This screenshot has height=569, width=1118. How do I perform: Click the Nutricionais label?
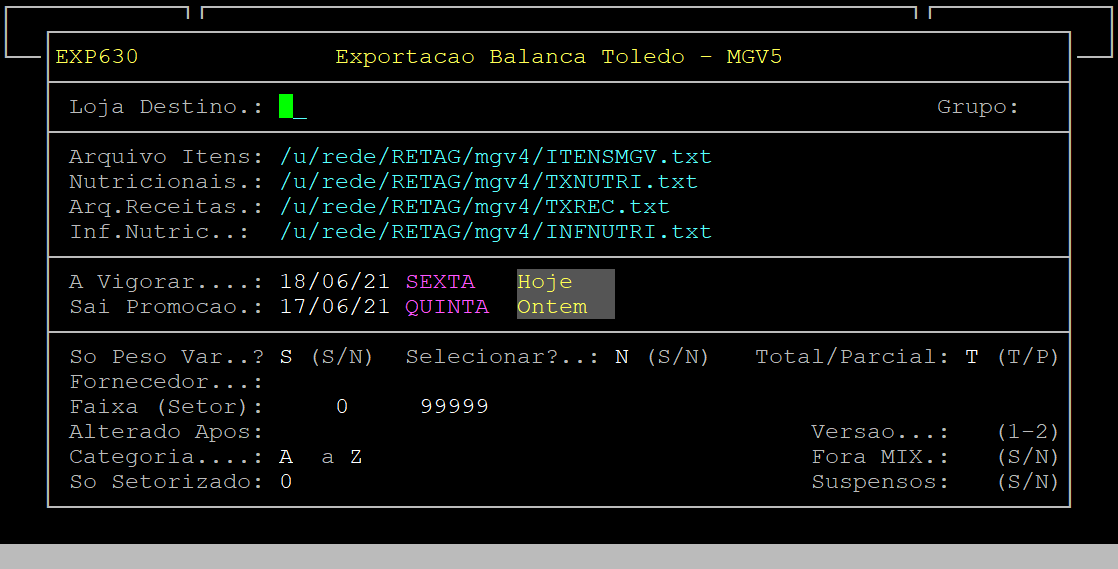click(x=167, y=182)
